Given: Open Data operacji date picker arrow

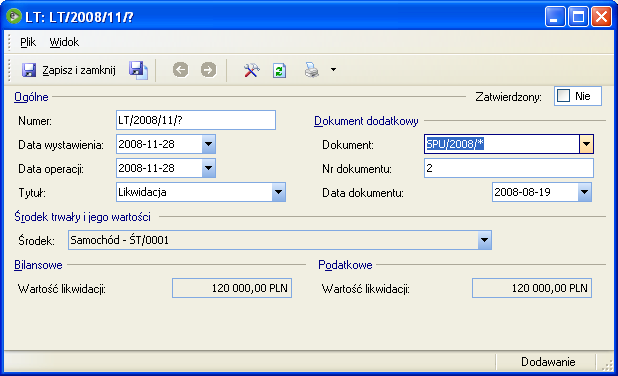Looking at the screenshot, I should pyautogui.click(x=208, y=168).
